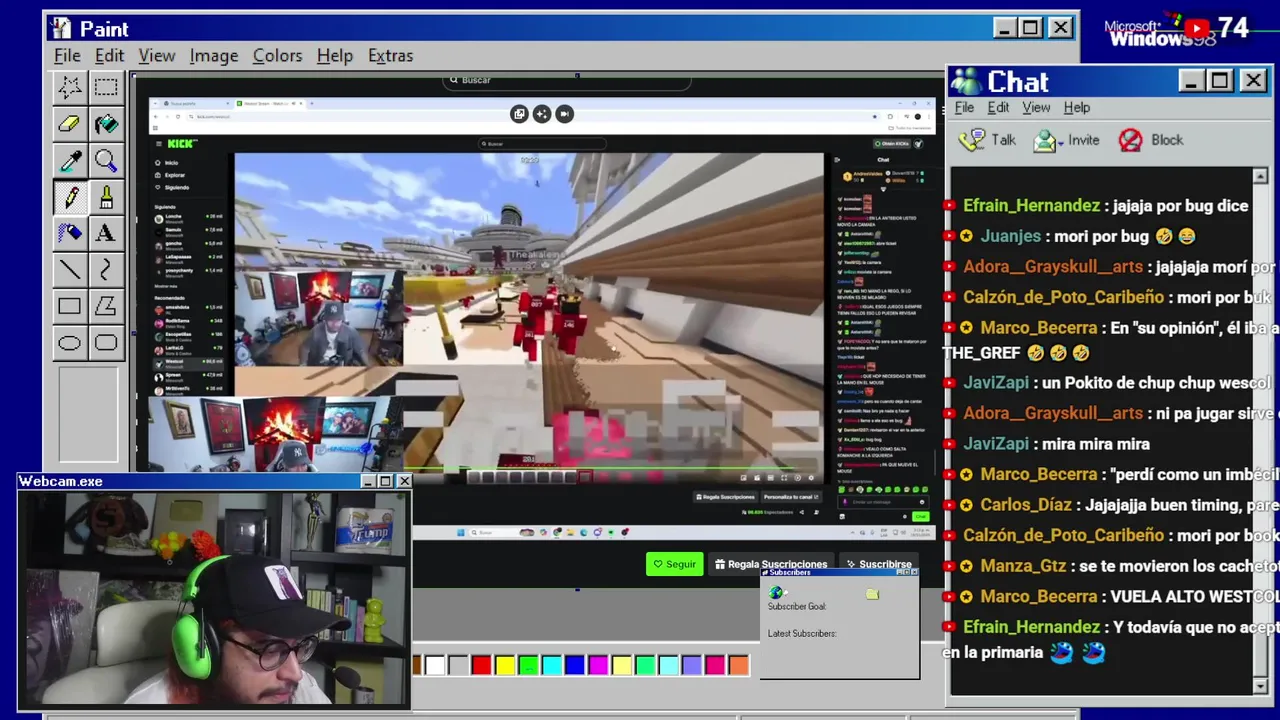
Task: Click the sparkle icon in the browser overlay
Action: [x=541, y=114]
